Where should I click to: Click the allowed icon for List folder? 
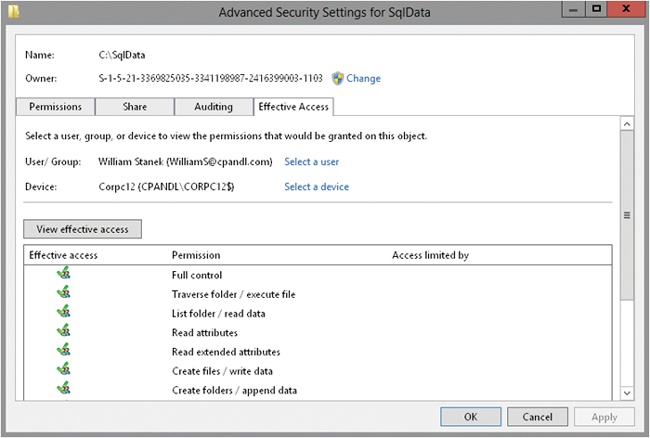[63, 312]
